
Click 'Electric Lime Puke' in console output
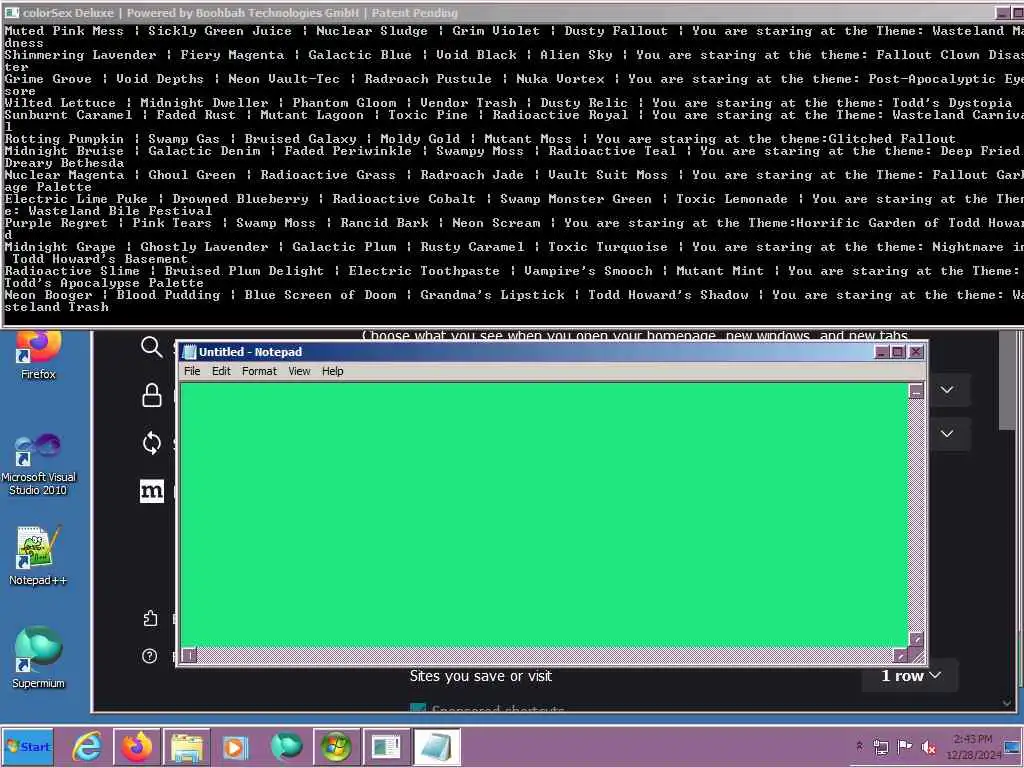76,199
